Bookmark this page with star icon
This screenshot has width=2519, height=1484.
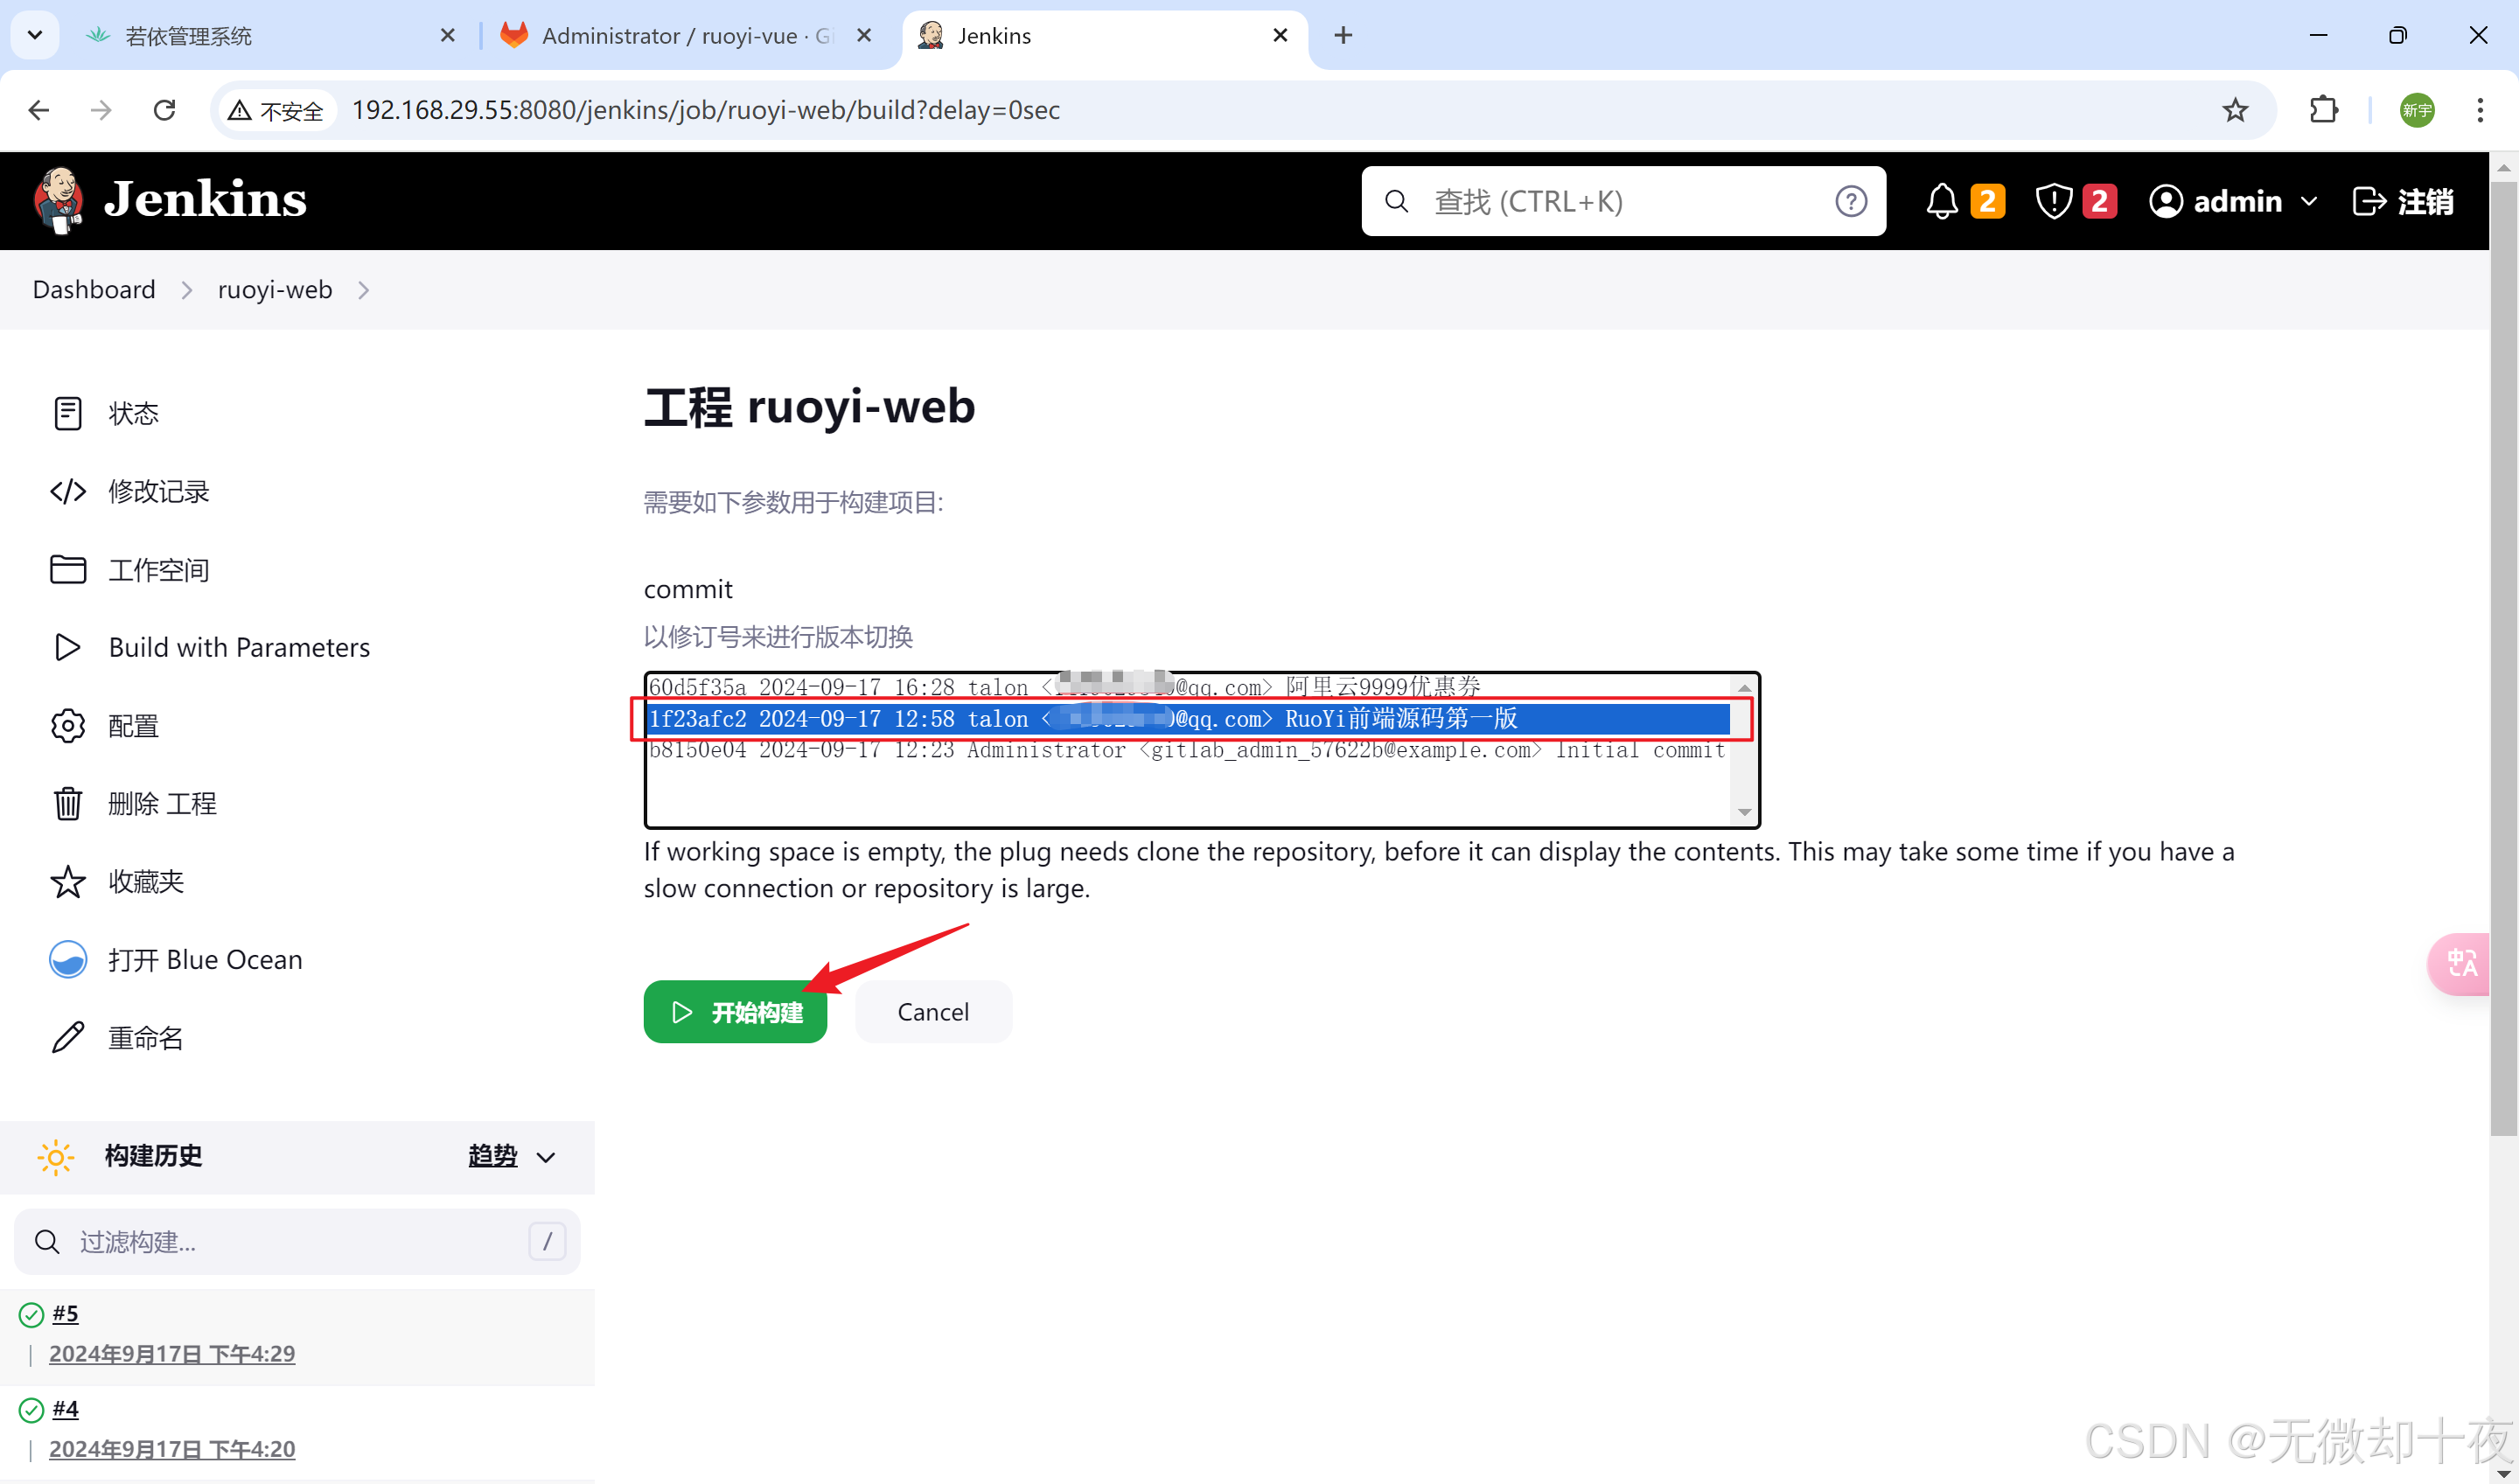(2235, 110)
